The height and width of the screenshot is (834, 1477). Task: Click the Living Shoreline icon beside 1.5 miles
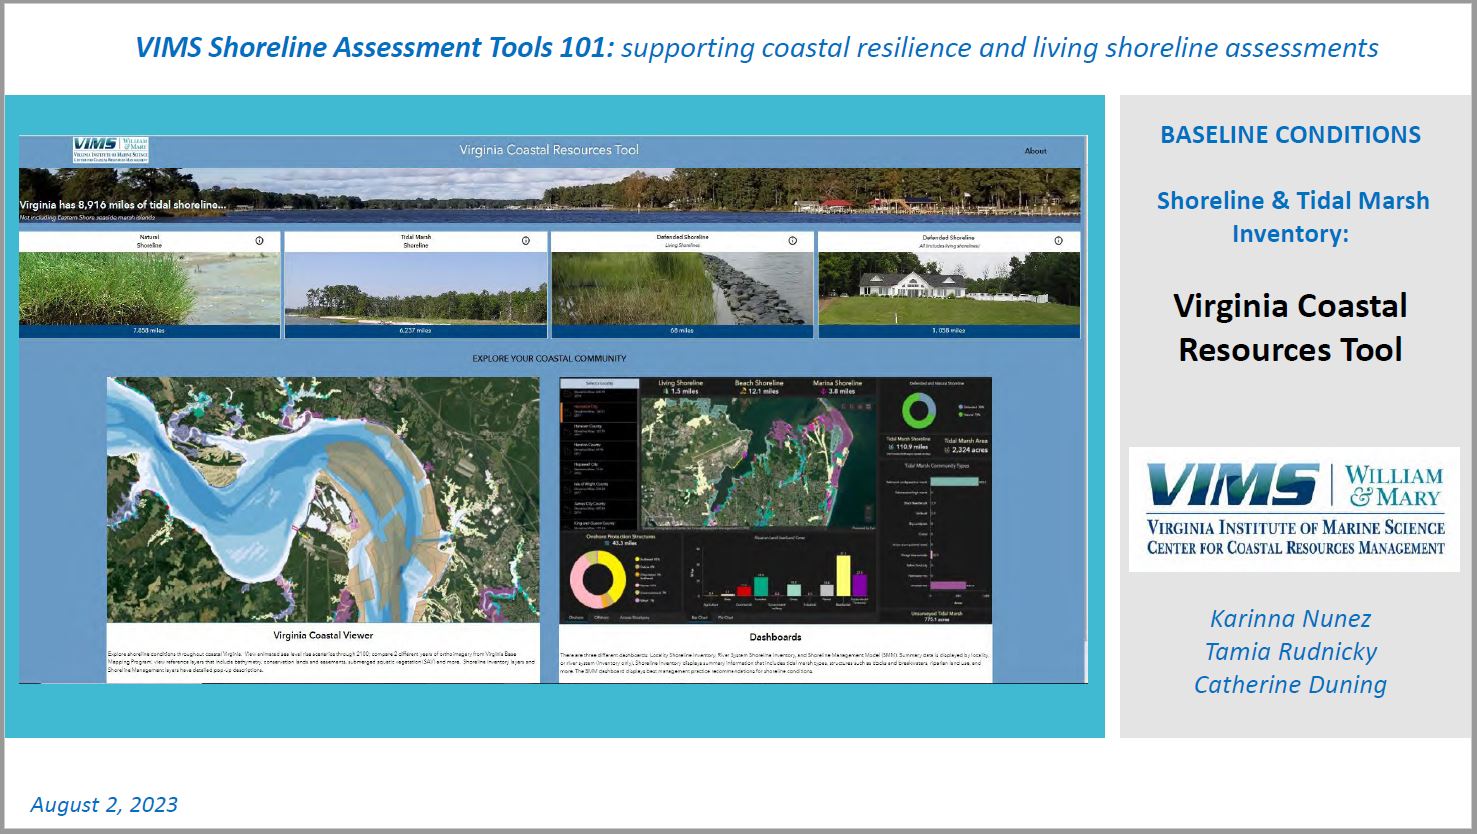668,390
